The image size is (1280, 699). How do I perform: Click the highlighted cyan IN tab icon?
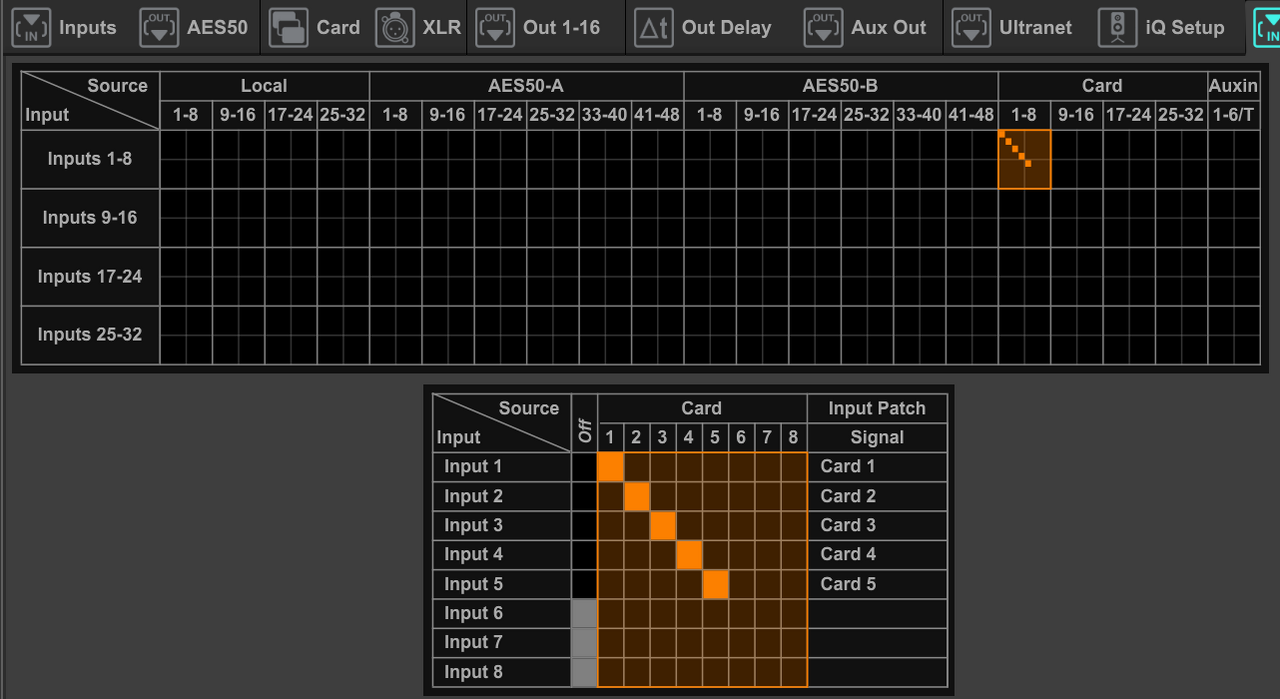point(1268,28)
